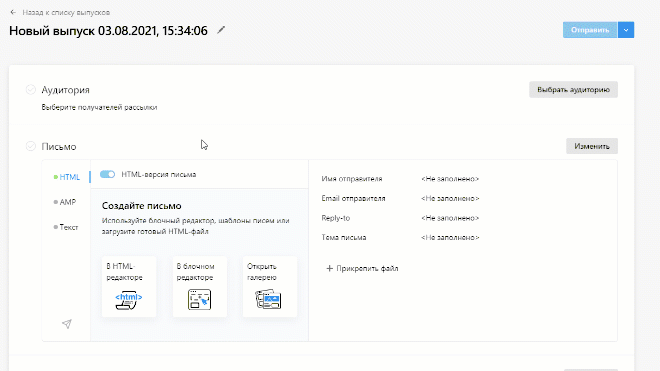Click the Тема письма value <Не заполнено>
The width and height of the screenshot is (660, 371).
tap(450, 238)
